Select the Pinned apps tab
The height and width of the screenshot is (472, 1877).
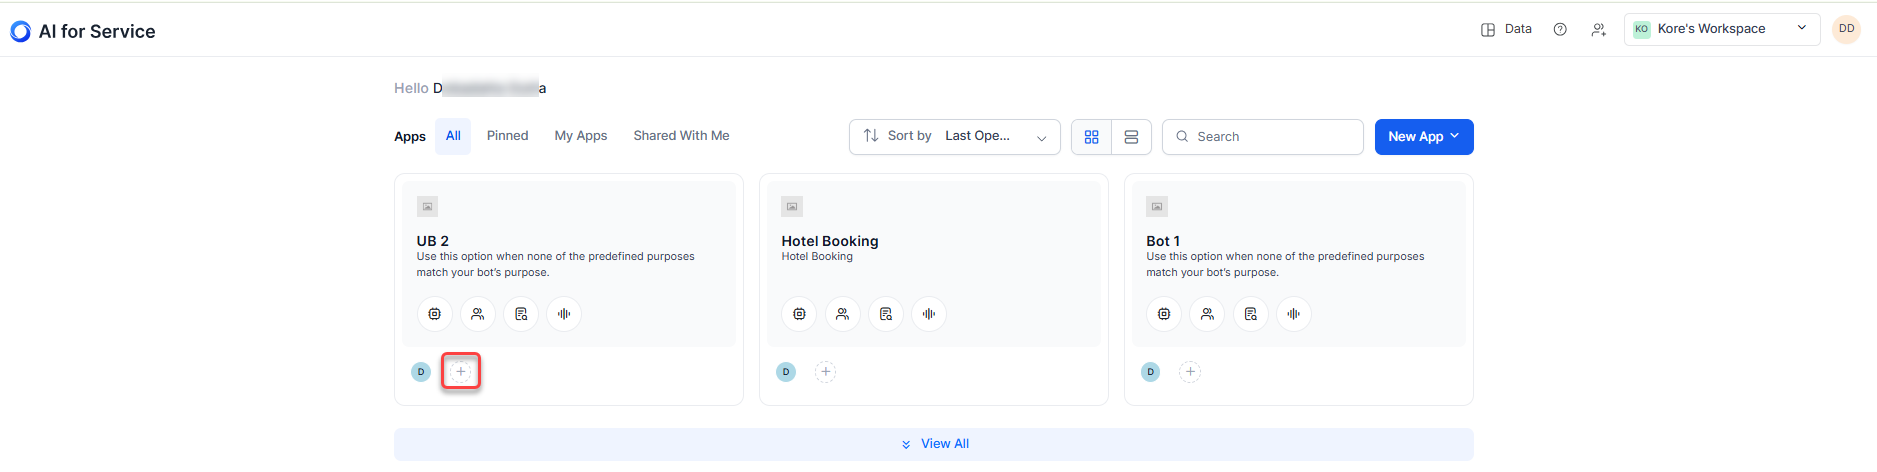[507, 136]
